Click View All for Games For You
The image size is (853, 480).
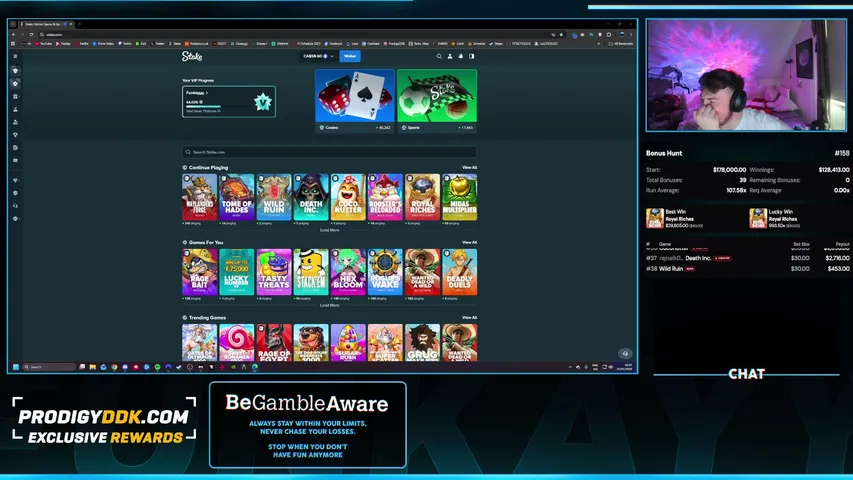pyautogui.click(x=469, y=242)
